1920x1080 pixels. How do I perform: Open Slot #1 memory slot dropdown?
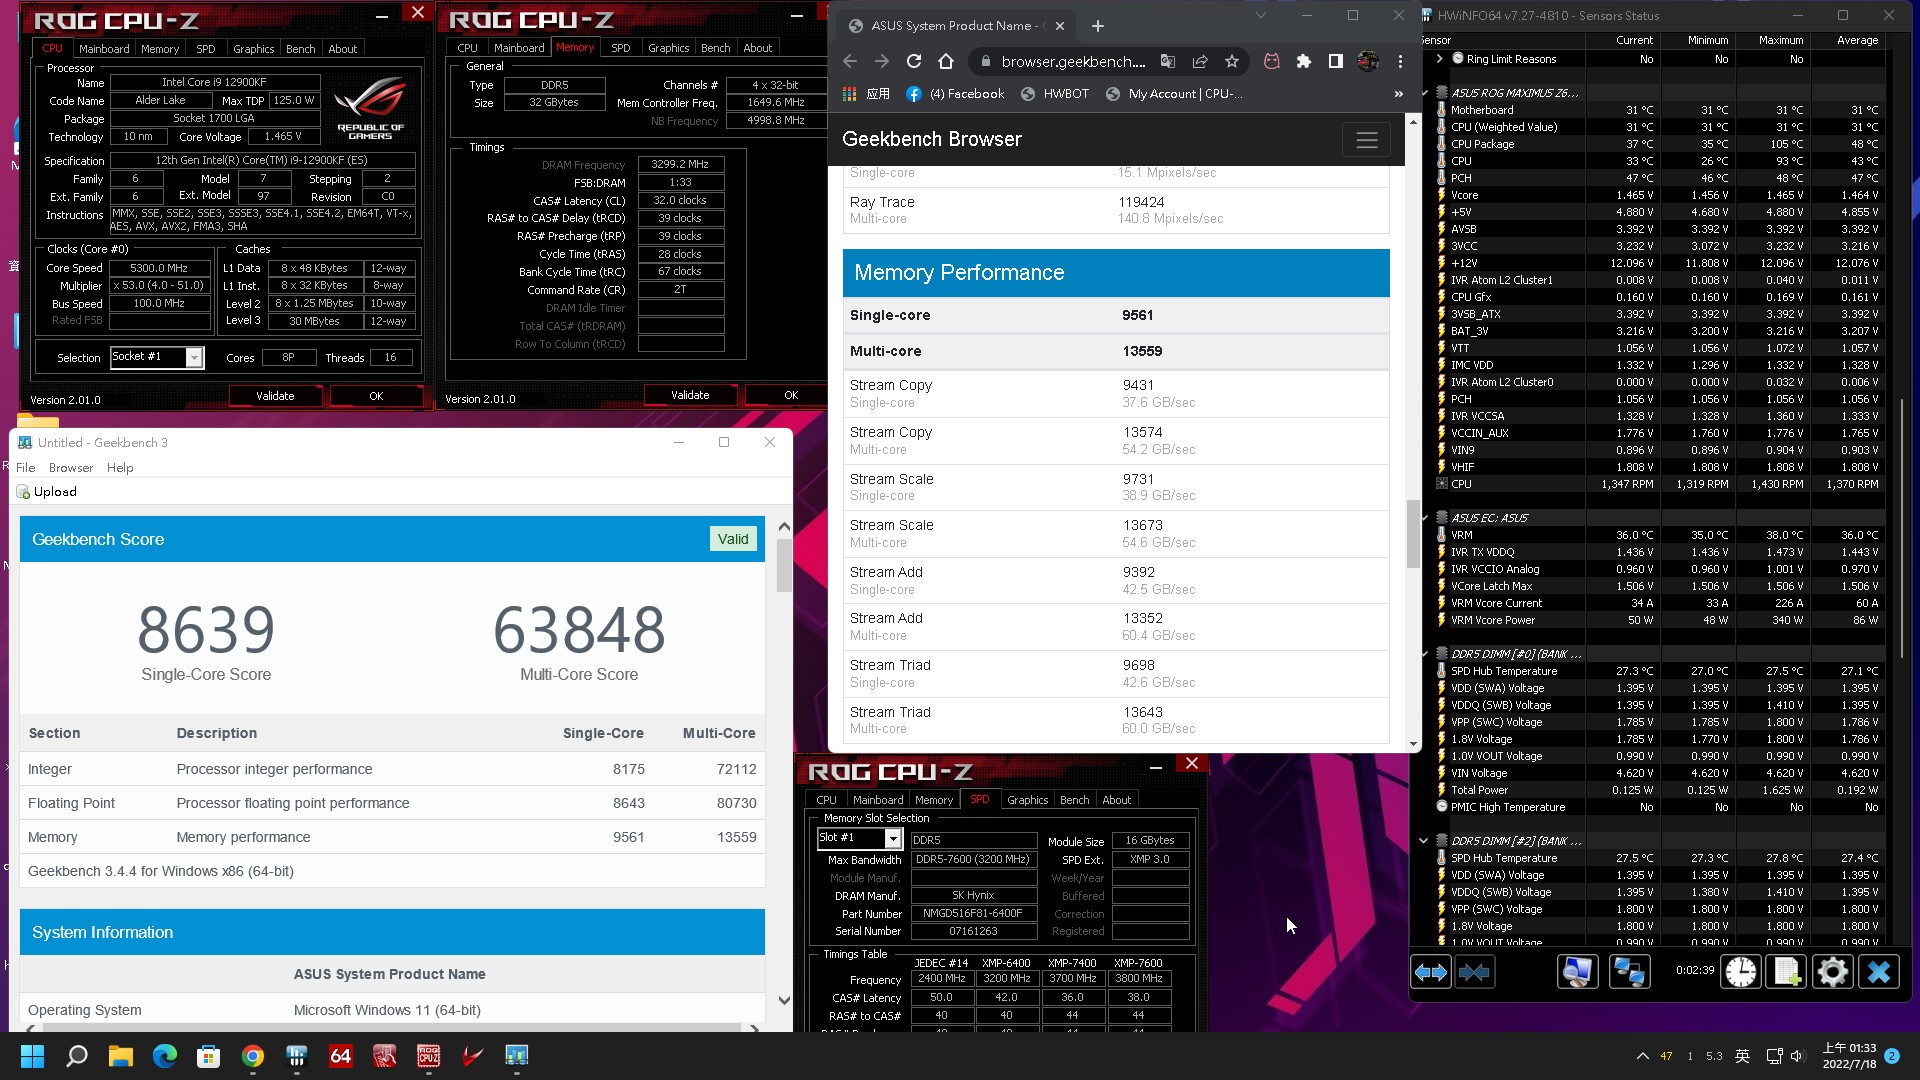[892, 839]
